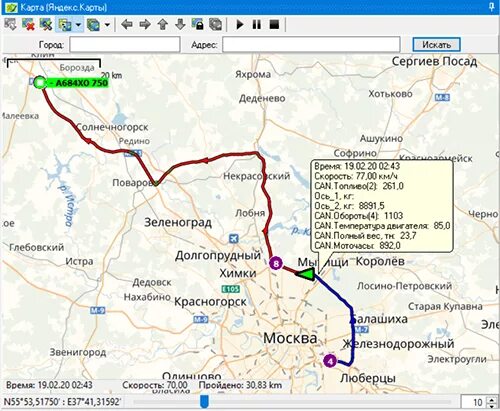Click the Красногорск city label
Viewport: 500px width, 411px height.
pos(210,302)
